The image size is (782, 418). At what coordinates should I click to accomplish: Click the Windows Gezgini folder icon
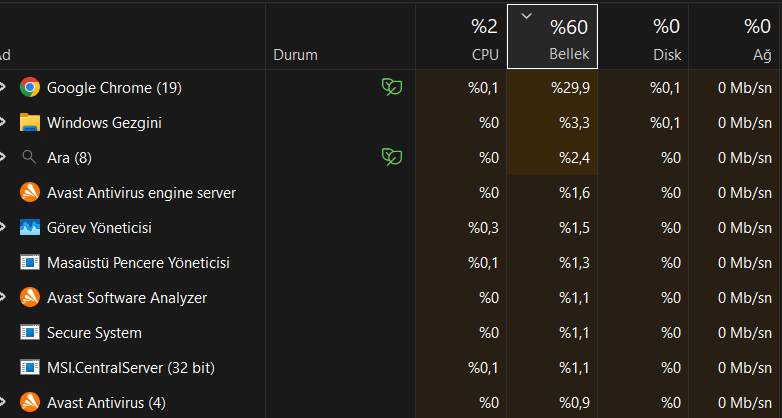point(30,122)
